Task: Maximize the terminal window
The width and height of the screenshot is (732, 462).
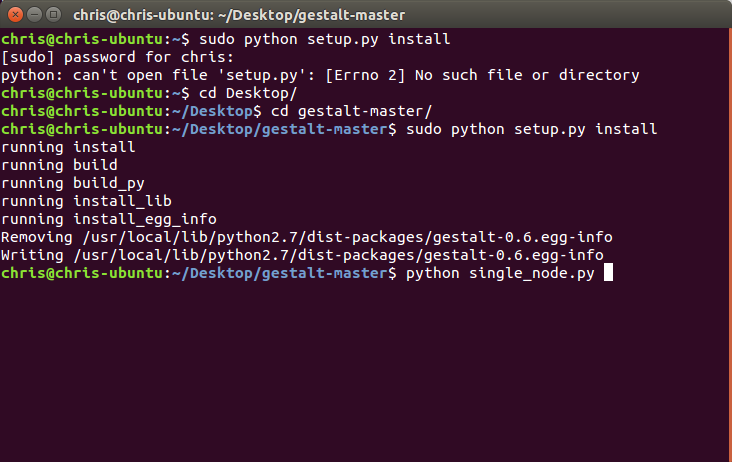Action: [x=54, y=15]
